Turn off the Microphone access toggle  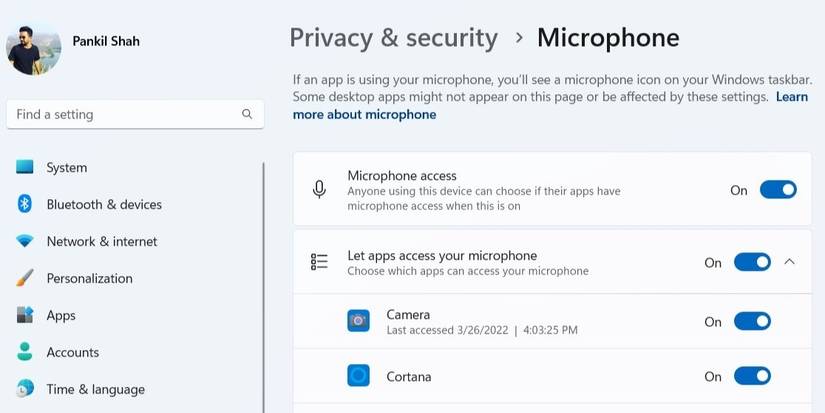(778, 190)
